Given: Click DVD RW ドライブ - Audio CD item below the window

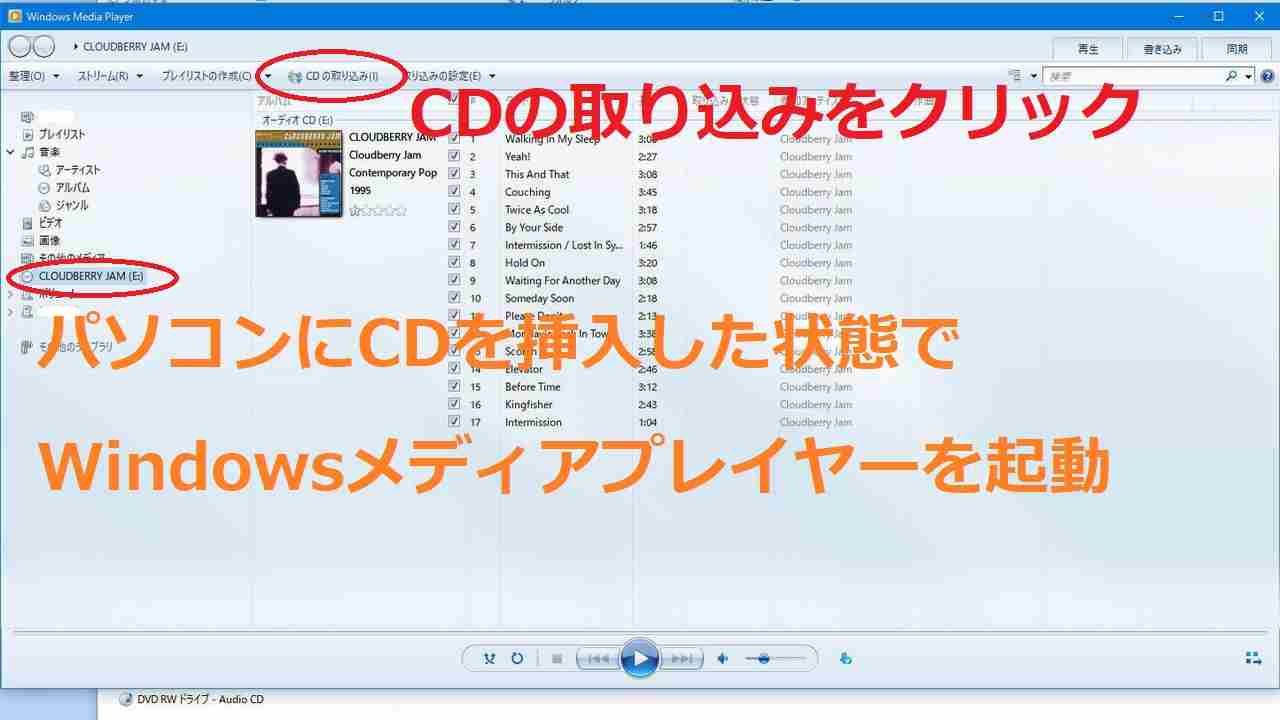Looking at the screenshot, I should tap(191, 699).
